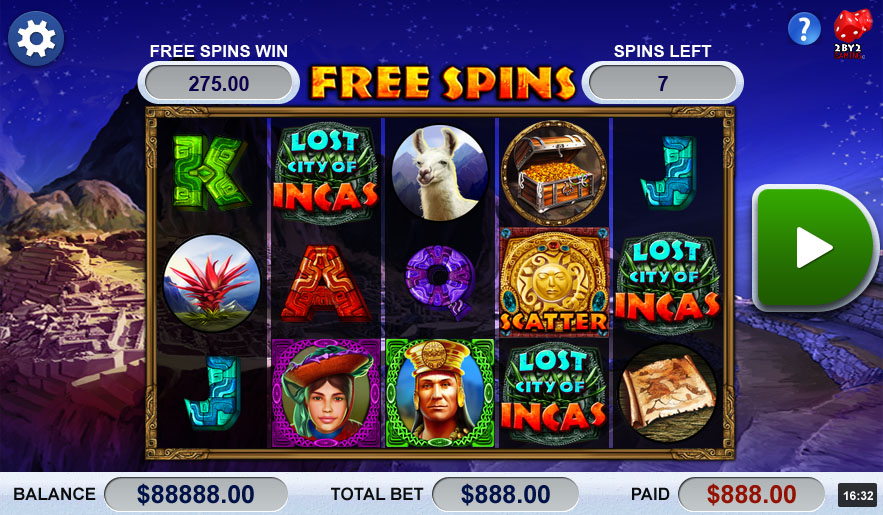This screenshot has width=883, height=515.
Task: Click the Free Spins Win 275.00 display
Action: (x=218, y=83)
